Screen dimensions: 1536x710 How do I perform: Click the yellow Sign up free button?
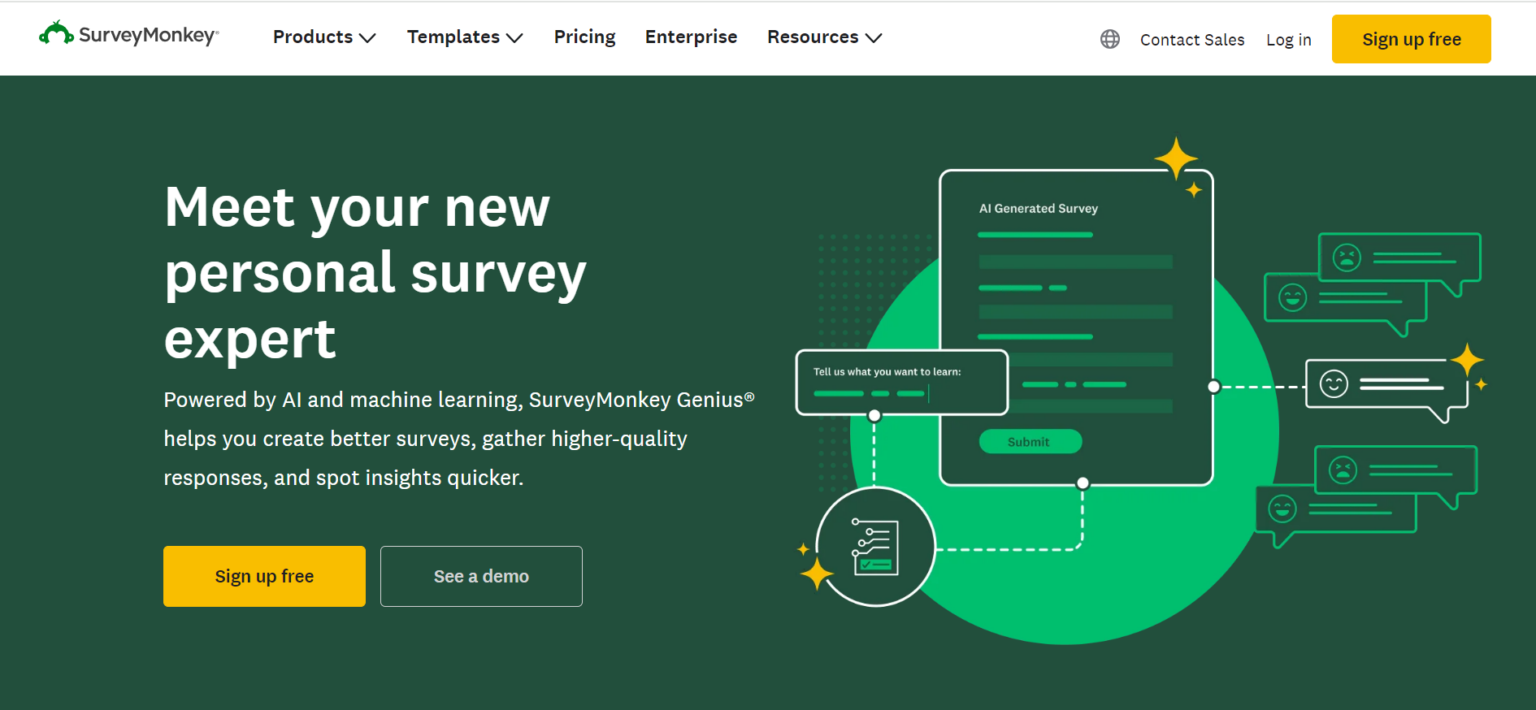(1411, 39)
